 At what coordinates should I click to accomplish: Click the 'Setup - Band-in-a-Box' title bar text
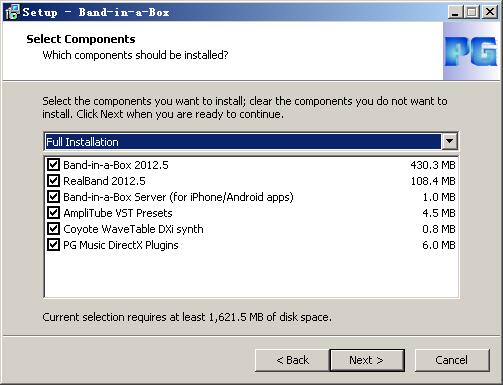96,12
